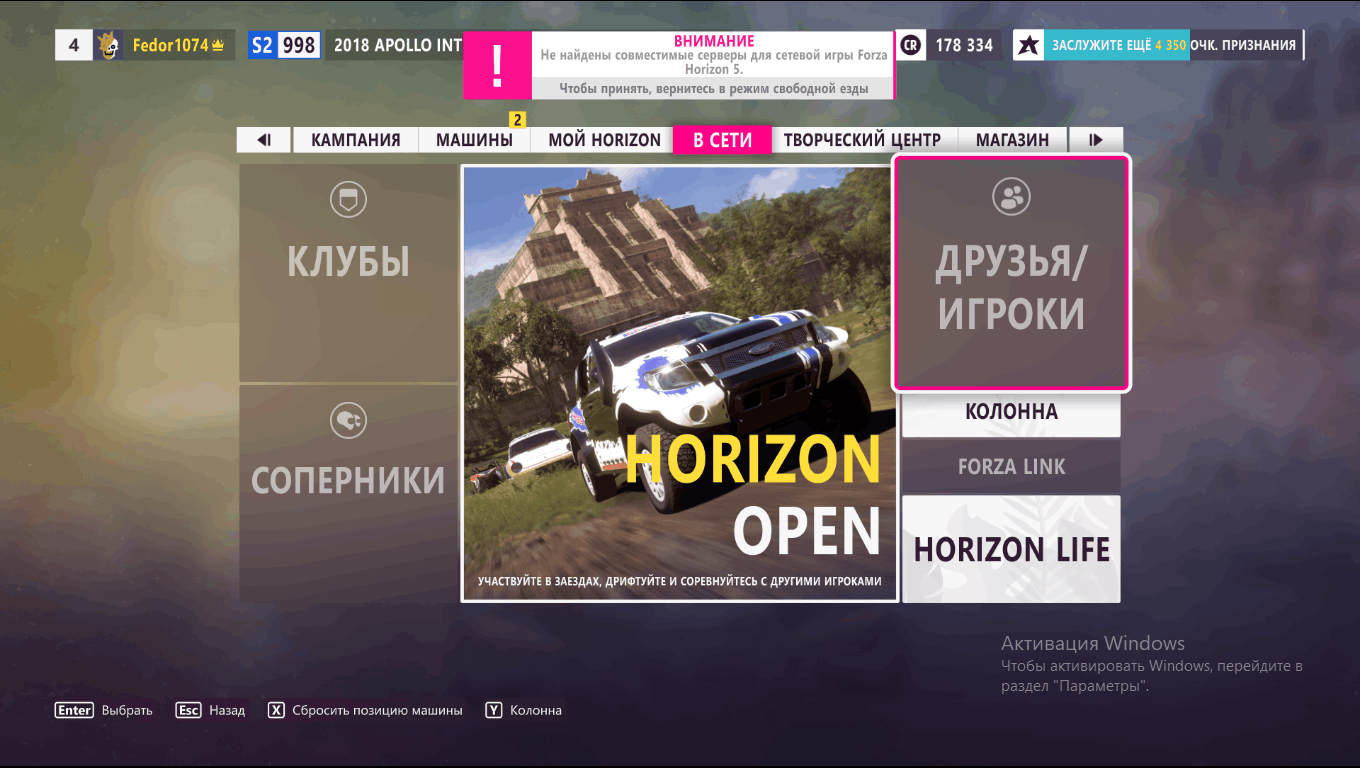Open the СОПЕРНИКИ tile

[x=348, y=493]
